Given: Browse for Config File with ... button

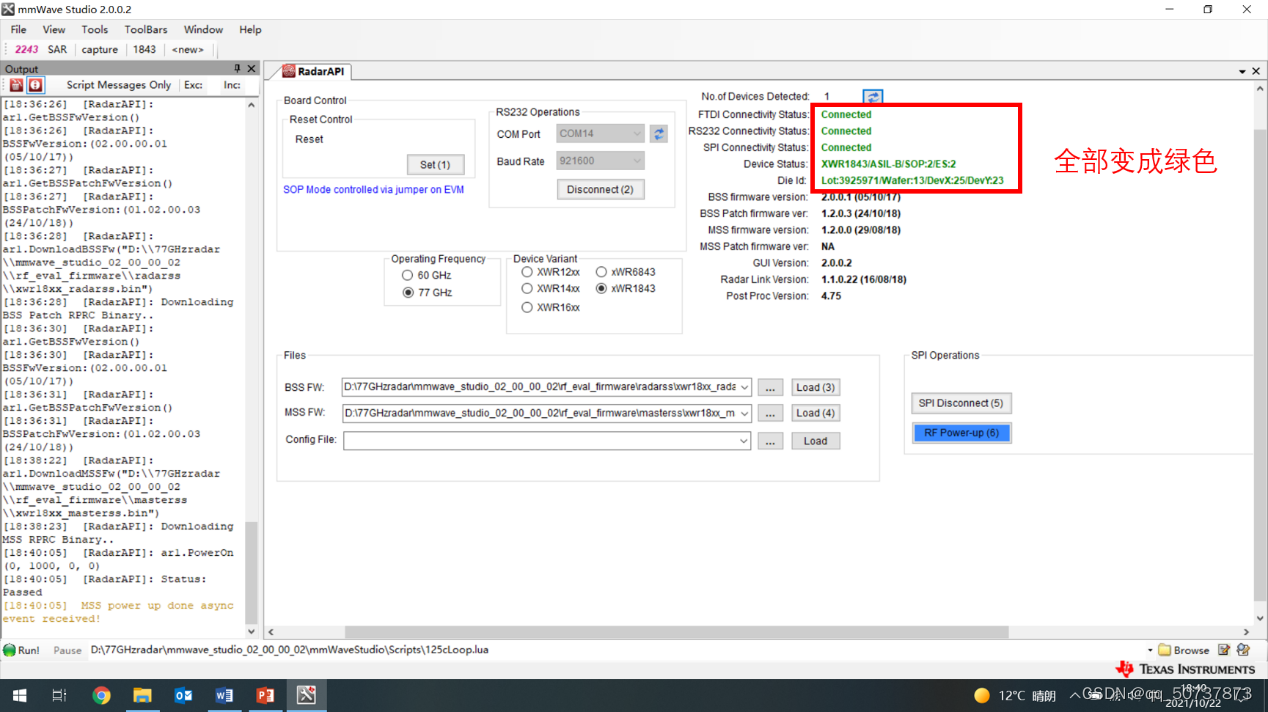Looking at the screenshot, I should pyautogui.click(x=770, y=441).
